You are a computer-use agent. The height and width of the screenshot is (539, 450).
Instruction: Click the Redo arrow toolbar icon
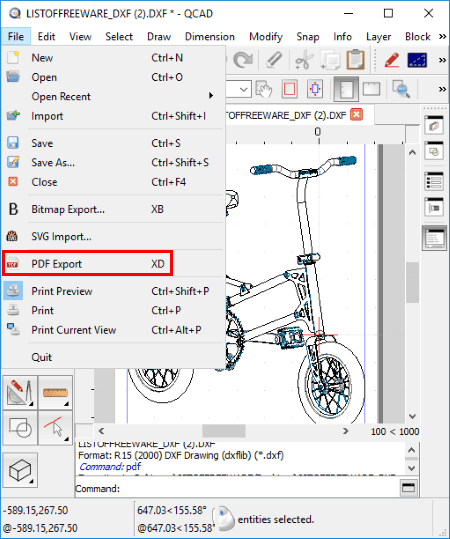pos(243,60)
